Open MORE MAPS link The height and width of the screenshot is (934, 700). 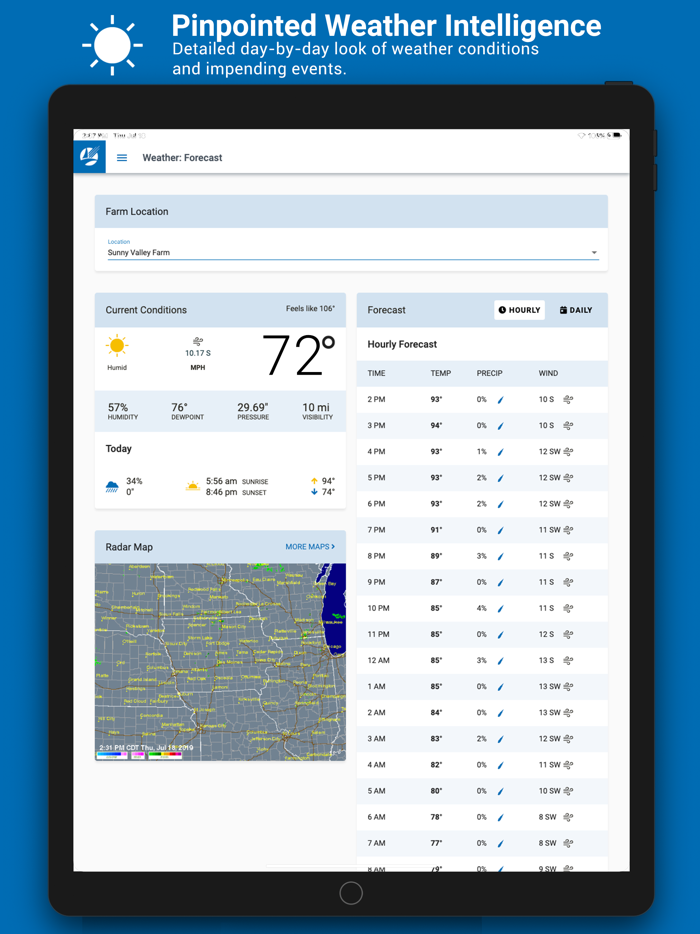(x=310, y=546)
